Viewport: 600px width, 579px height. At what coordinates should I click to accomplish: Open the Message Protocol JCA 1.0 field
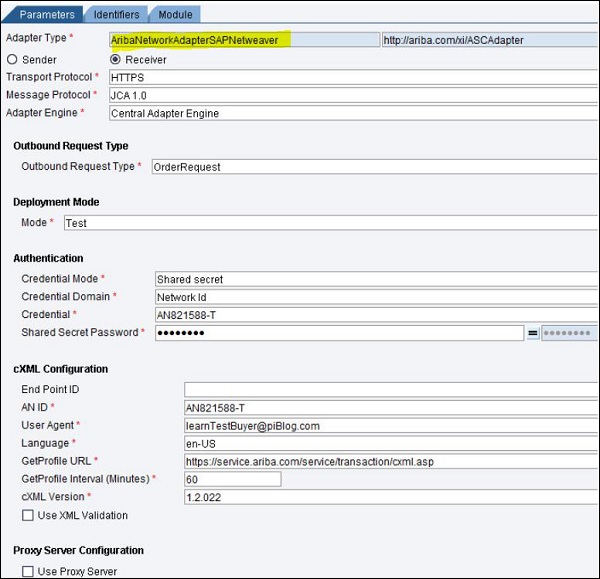350,95
